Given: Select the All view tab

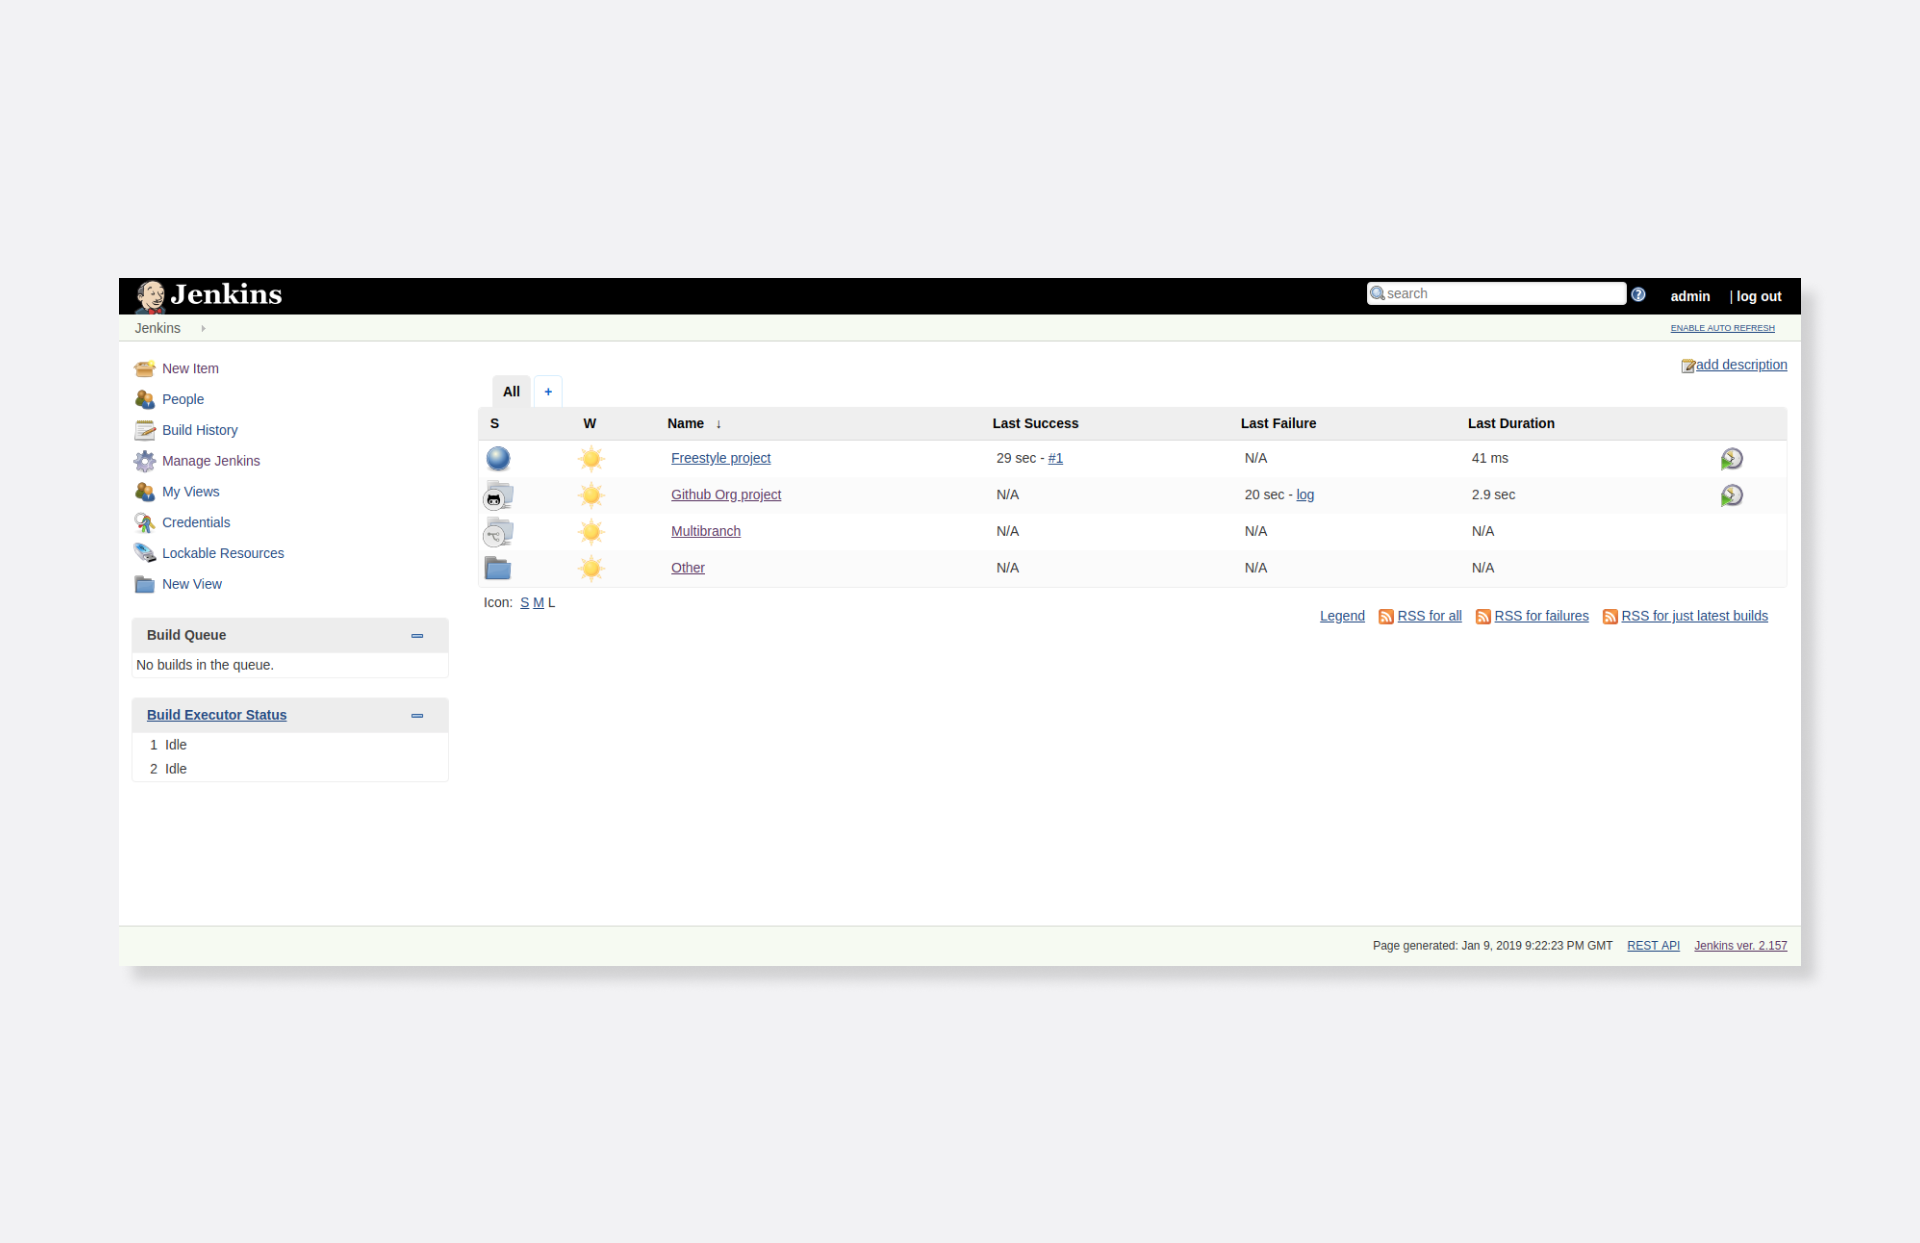Looking at the screenshot, I should [x=511, y=392].
